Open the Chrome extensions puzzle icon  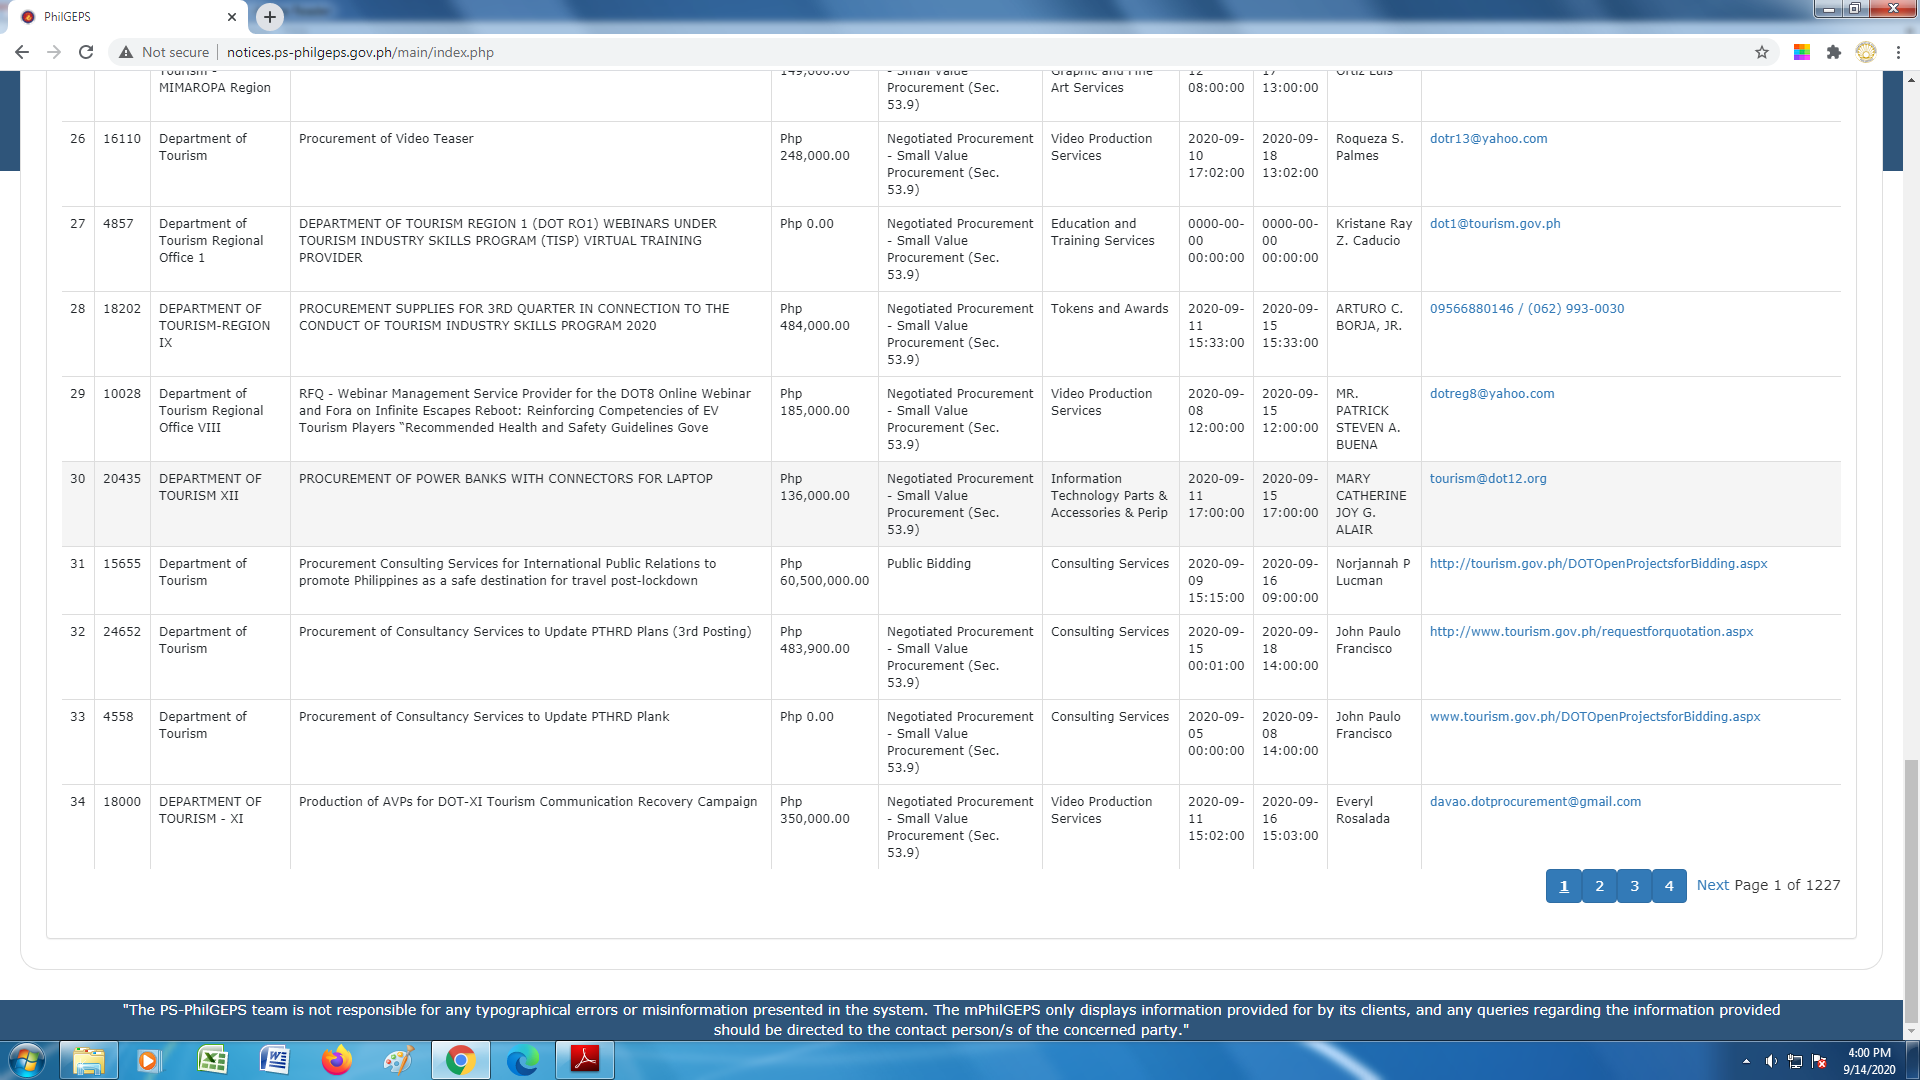click(x=1834, y=52)
